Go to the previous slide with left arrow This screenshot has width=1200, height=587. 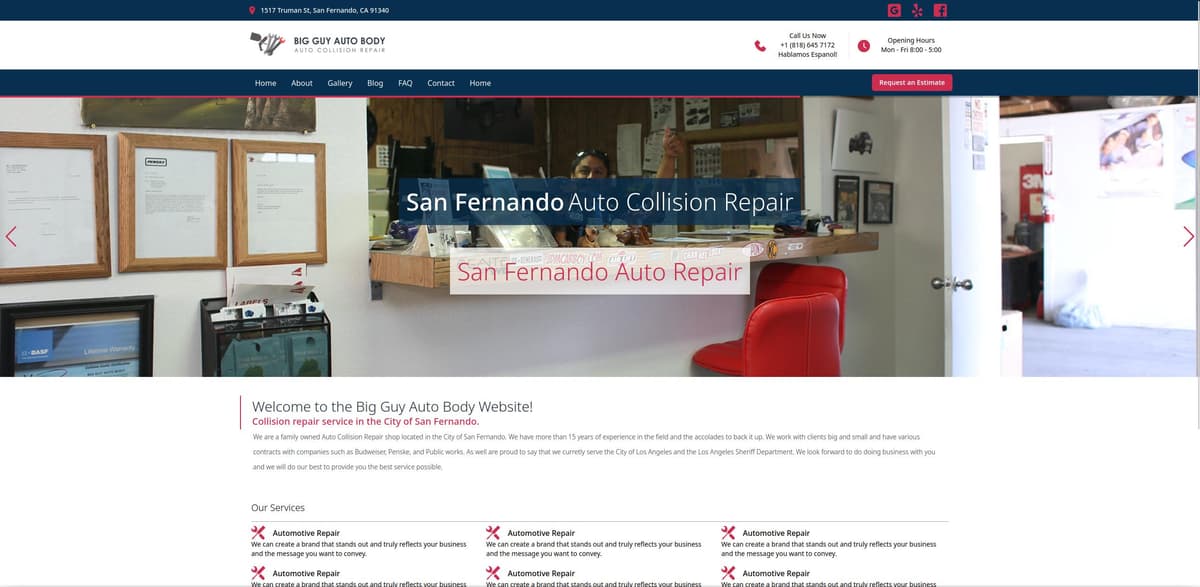point(11,237)
